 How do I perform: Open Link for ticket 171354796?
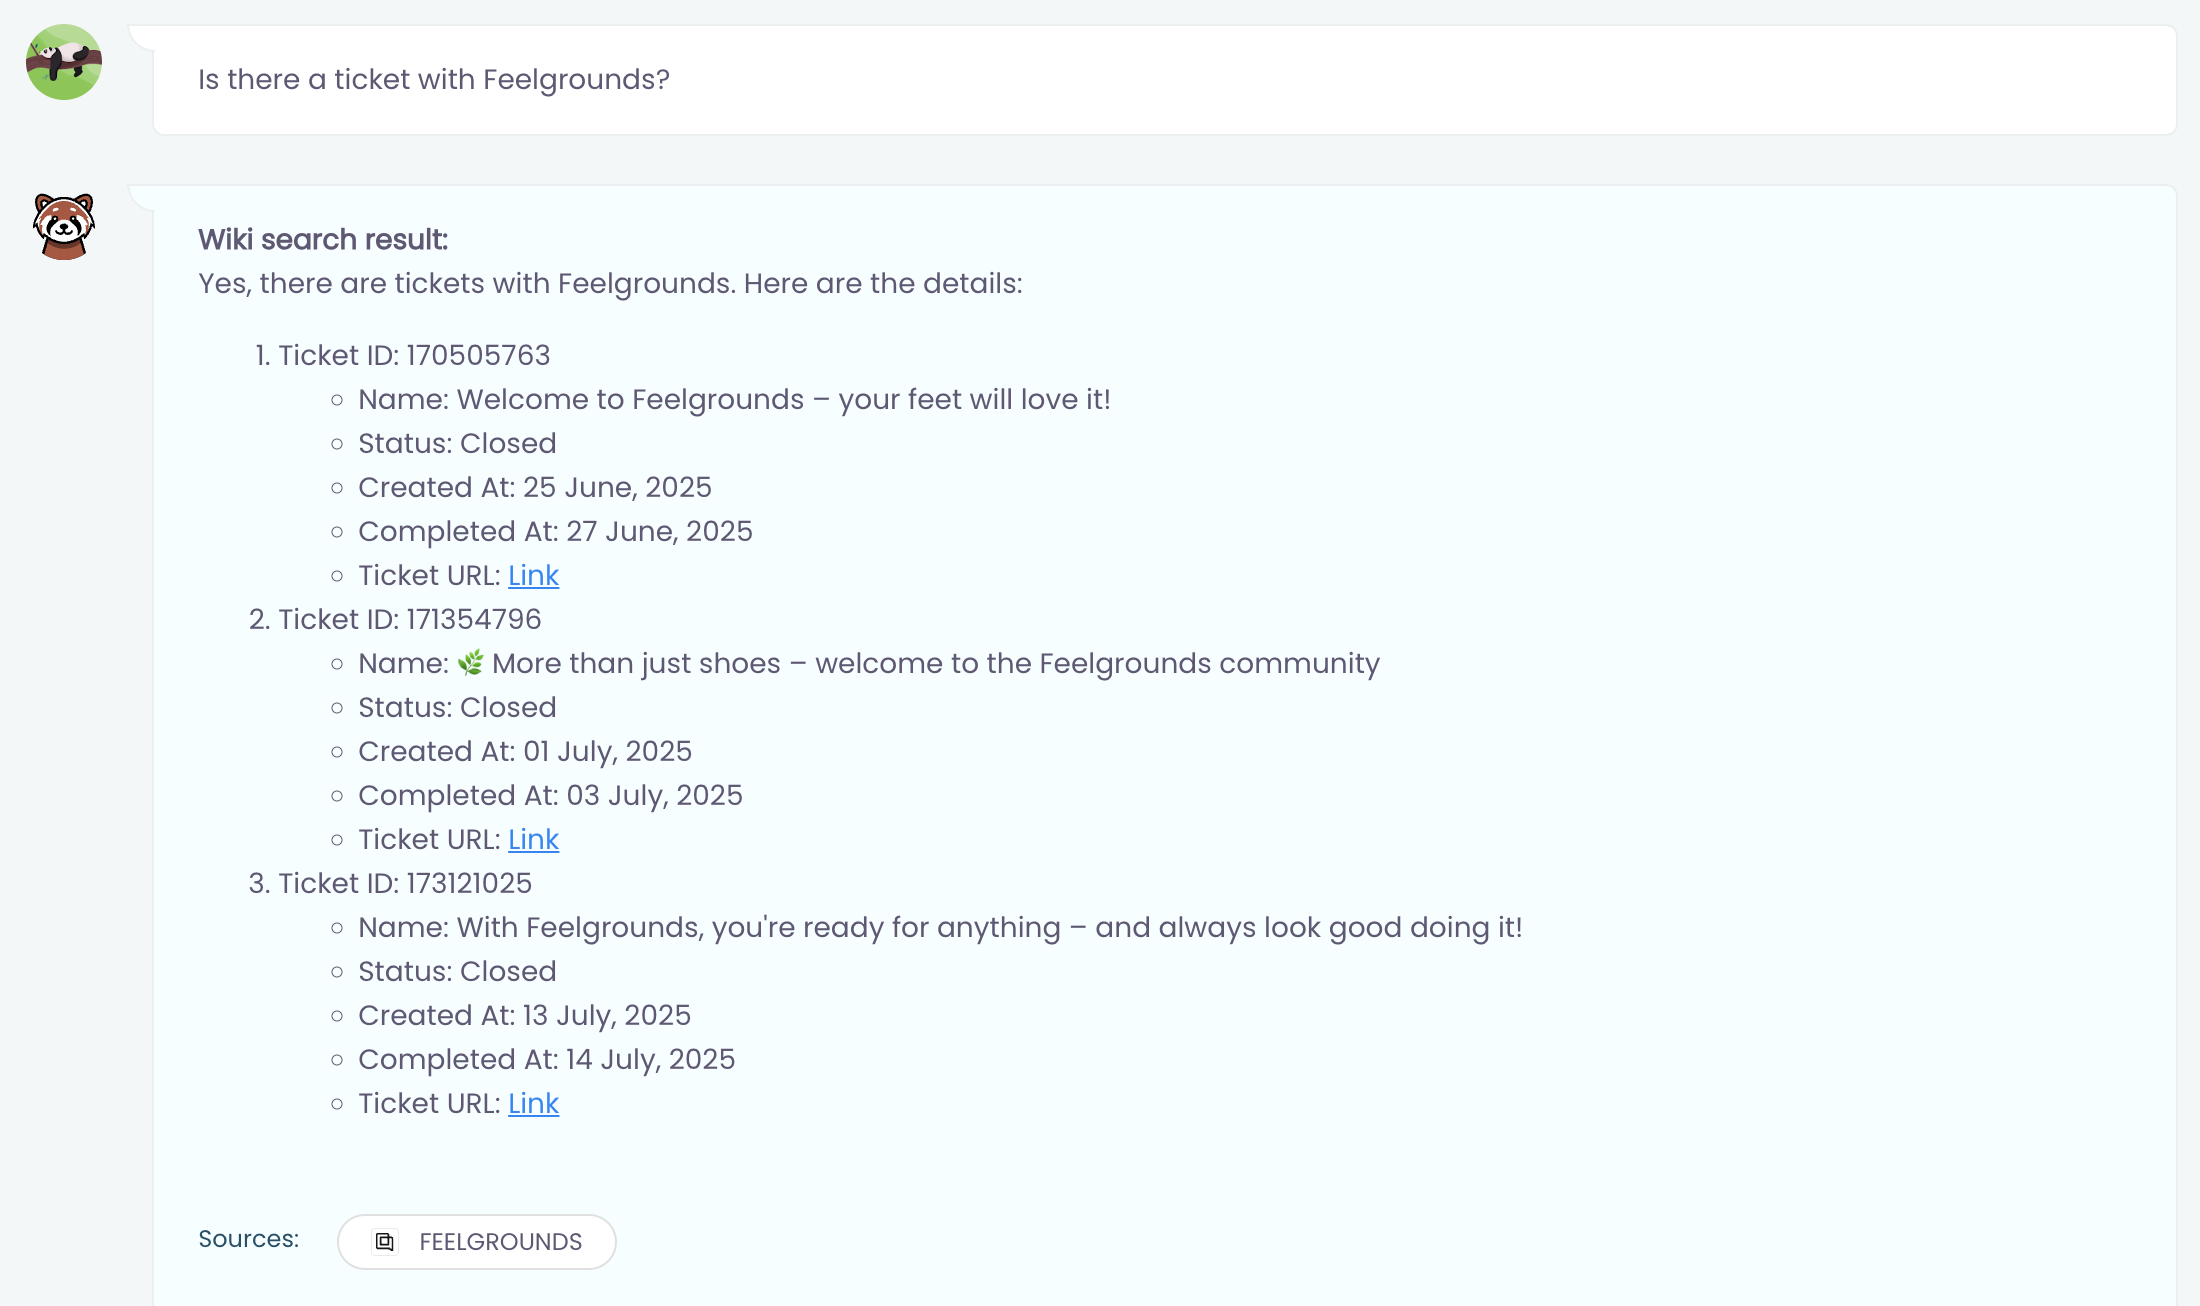(533, 839)
